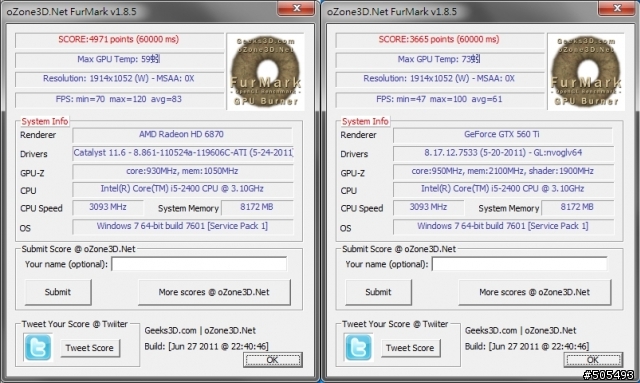Click 3093 MHz CPU Speed in the GTX 560 Ti window
The width and height of the screenshot is (640, 383).
coord(429,207)
